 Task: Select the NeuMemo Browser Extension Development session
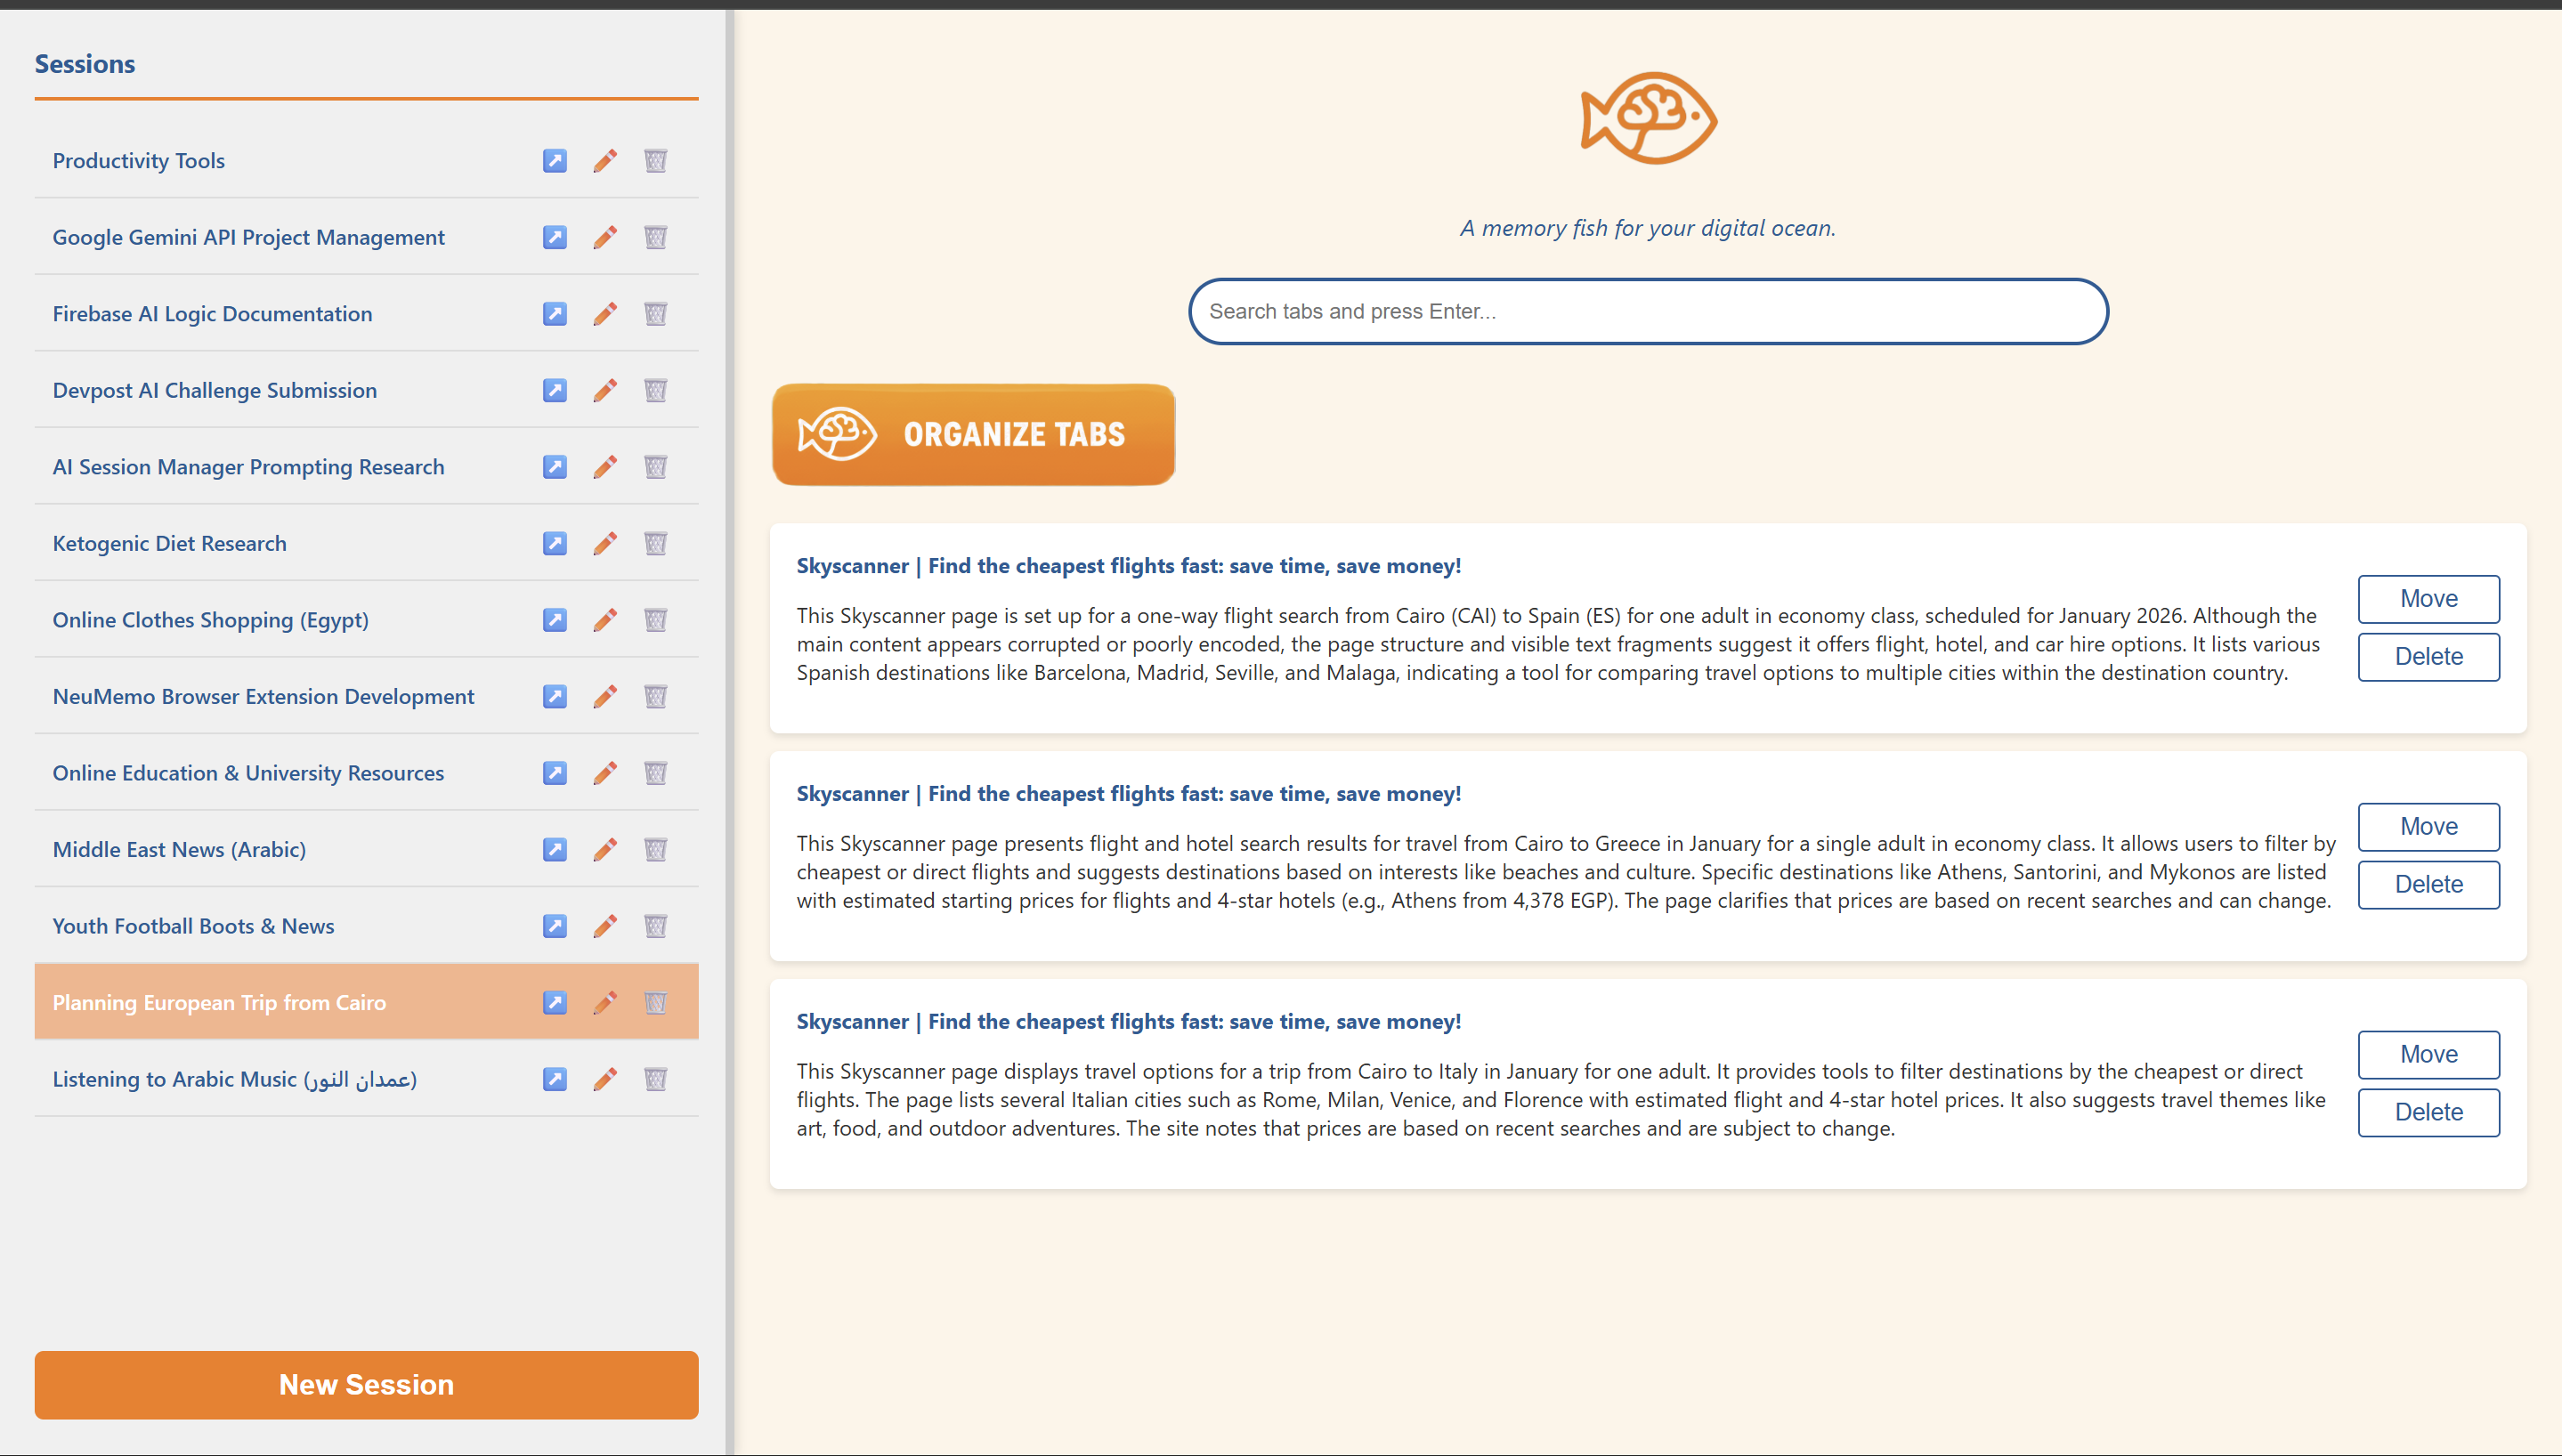tap(263, 696)
